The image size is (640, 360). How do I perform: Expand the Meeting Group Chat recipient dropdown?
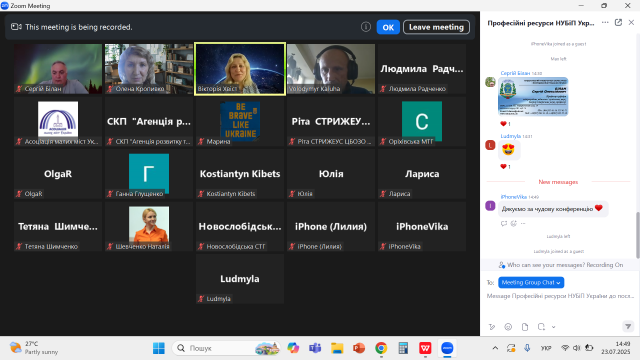pos(531,282)
